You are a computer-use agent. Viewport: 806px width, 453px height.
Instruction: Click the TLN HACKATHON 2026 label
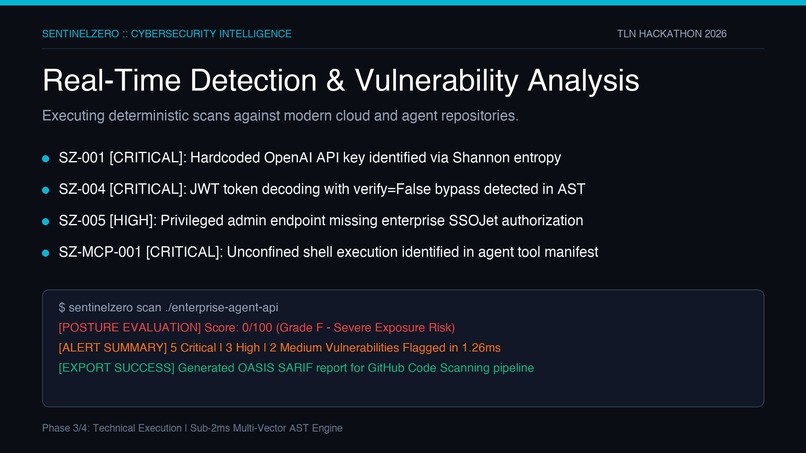click(x=671, y=34)
